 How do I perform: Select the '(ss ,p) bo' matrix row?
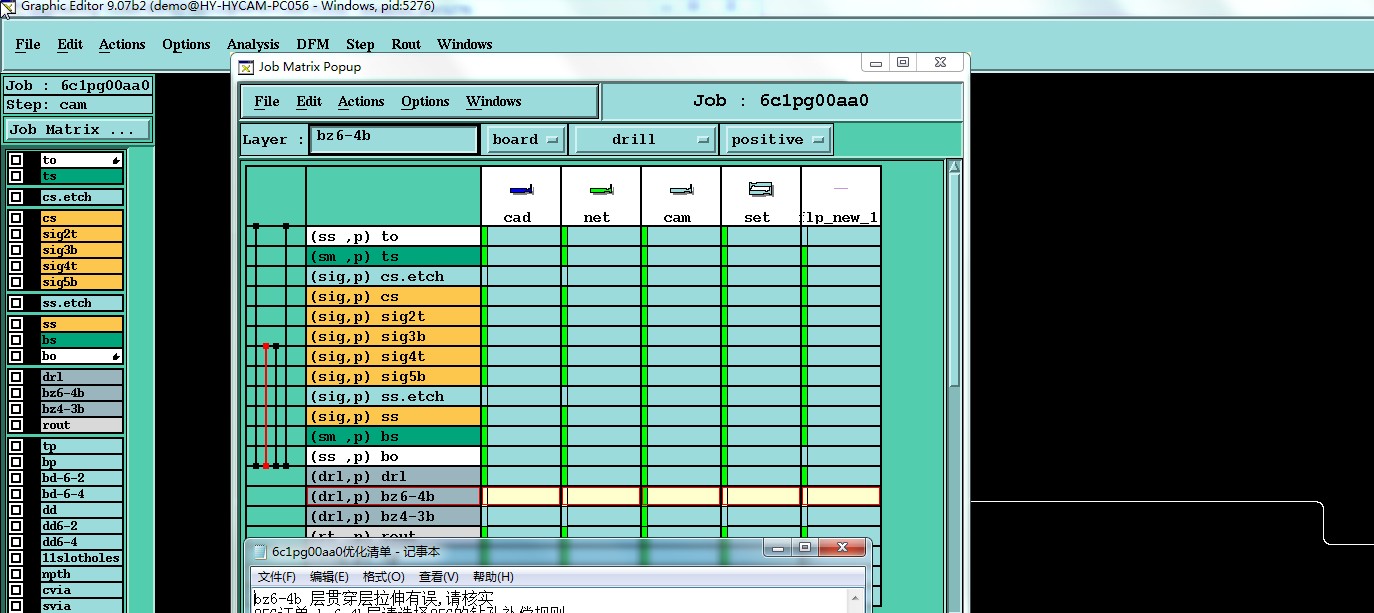394,457
